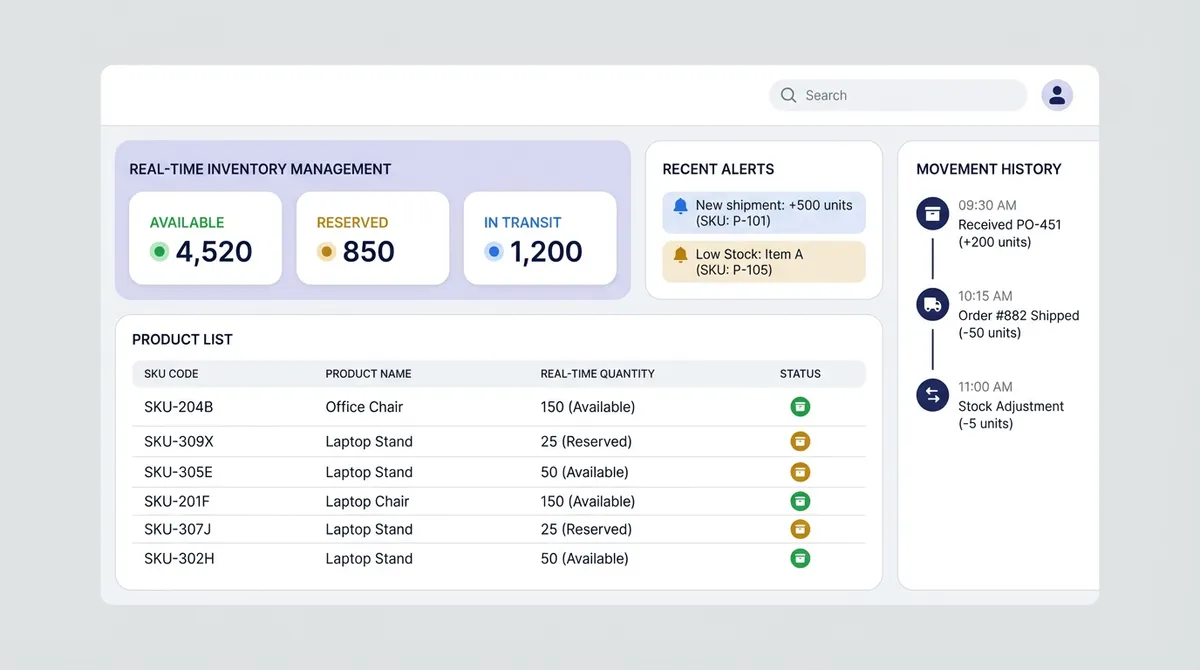Click the Stock Adjustment arrows icon
This screenshot has height=670, width=1200.
[x=932, y=394]
